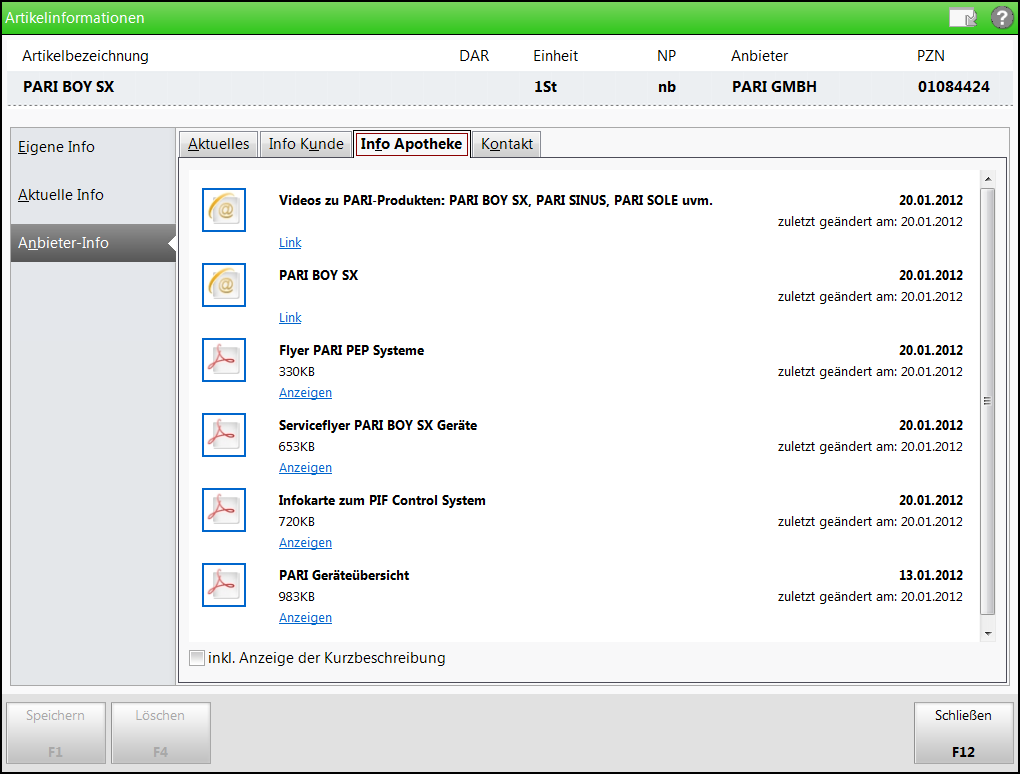Click the file size 983KB
The width and height of the screenshot is (1020, 774).
(297, 597)
